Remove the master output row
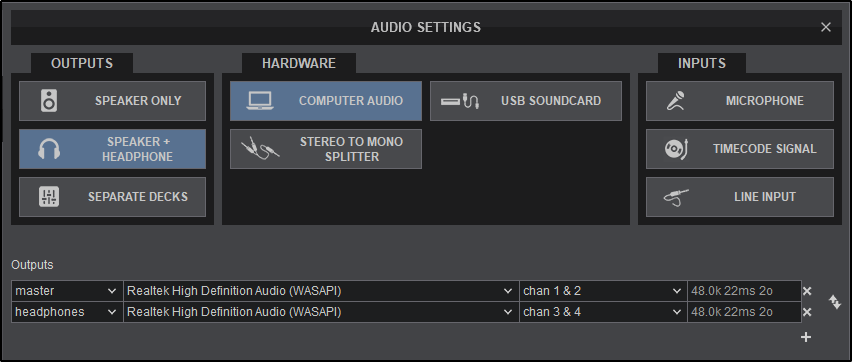The width and height of the screenshot is (852, 362). coord(807,291)
